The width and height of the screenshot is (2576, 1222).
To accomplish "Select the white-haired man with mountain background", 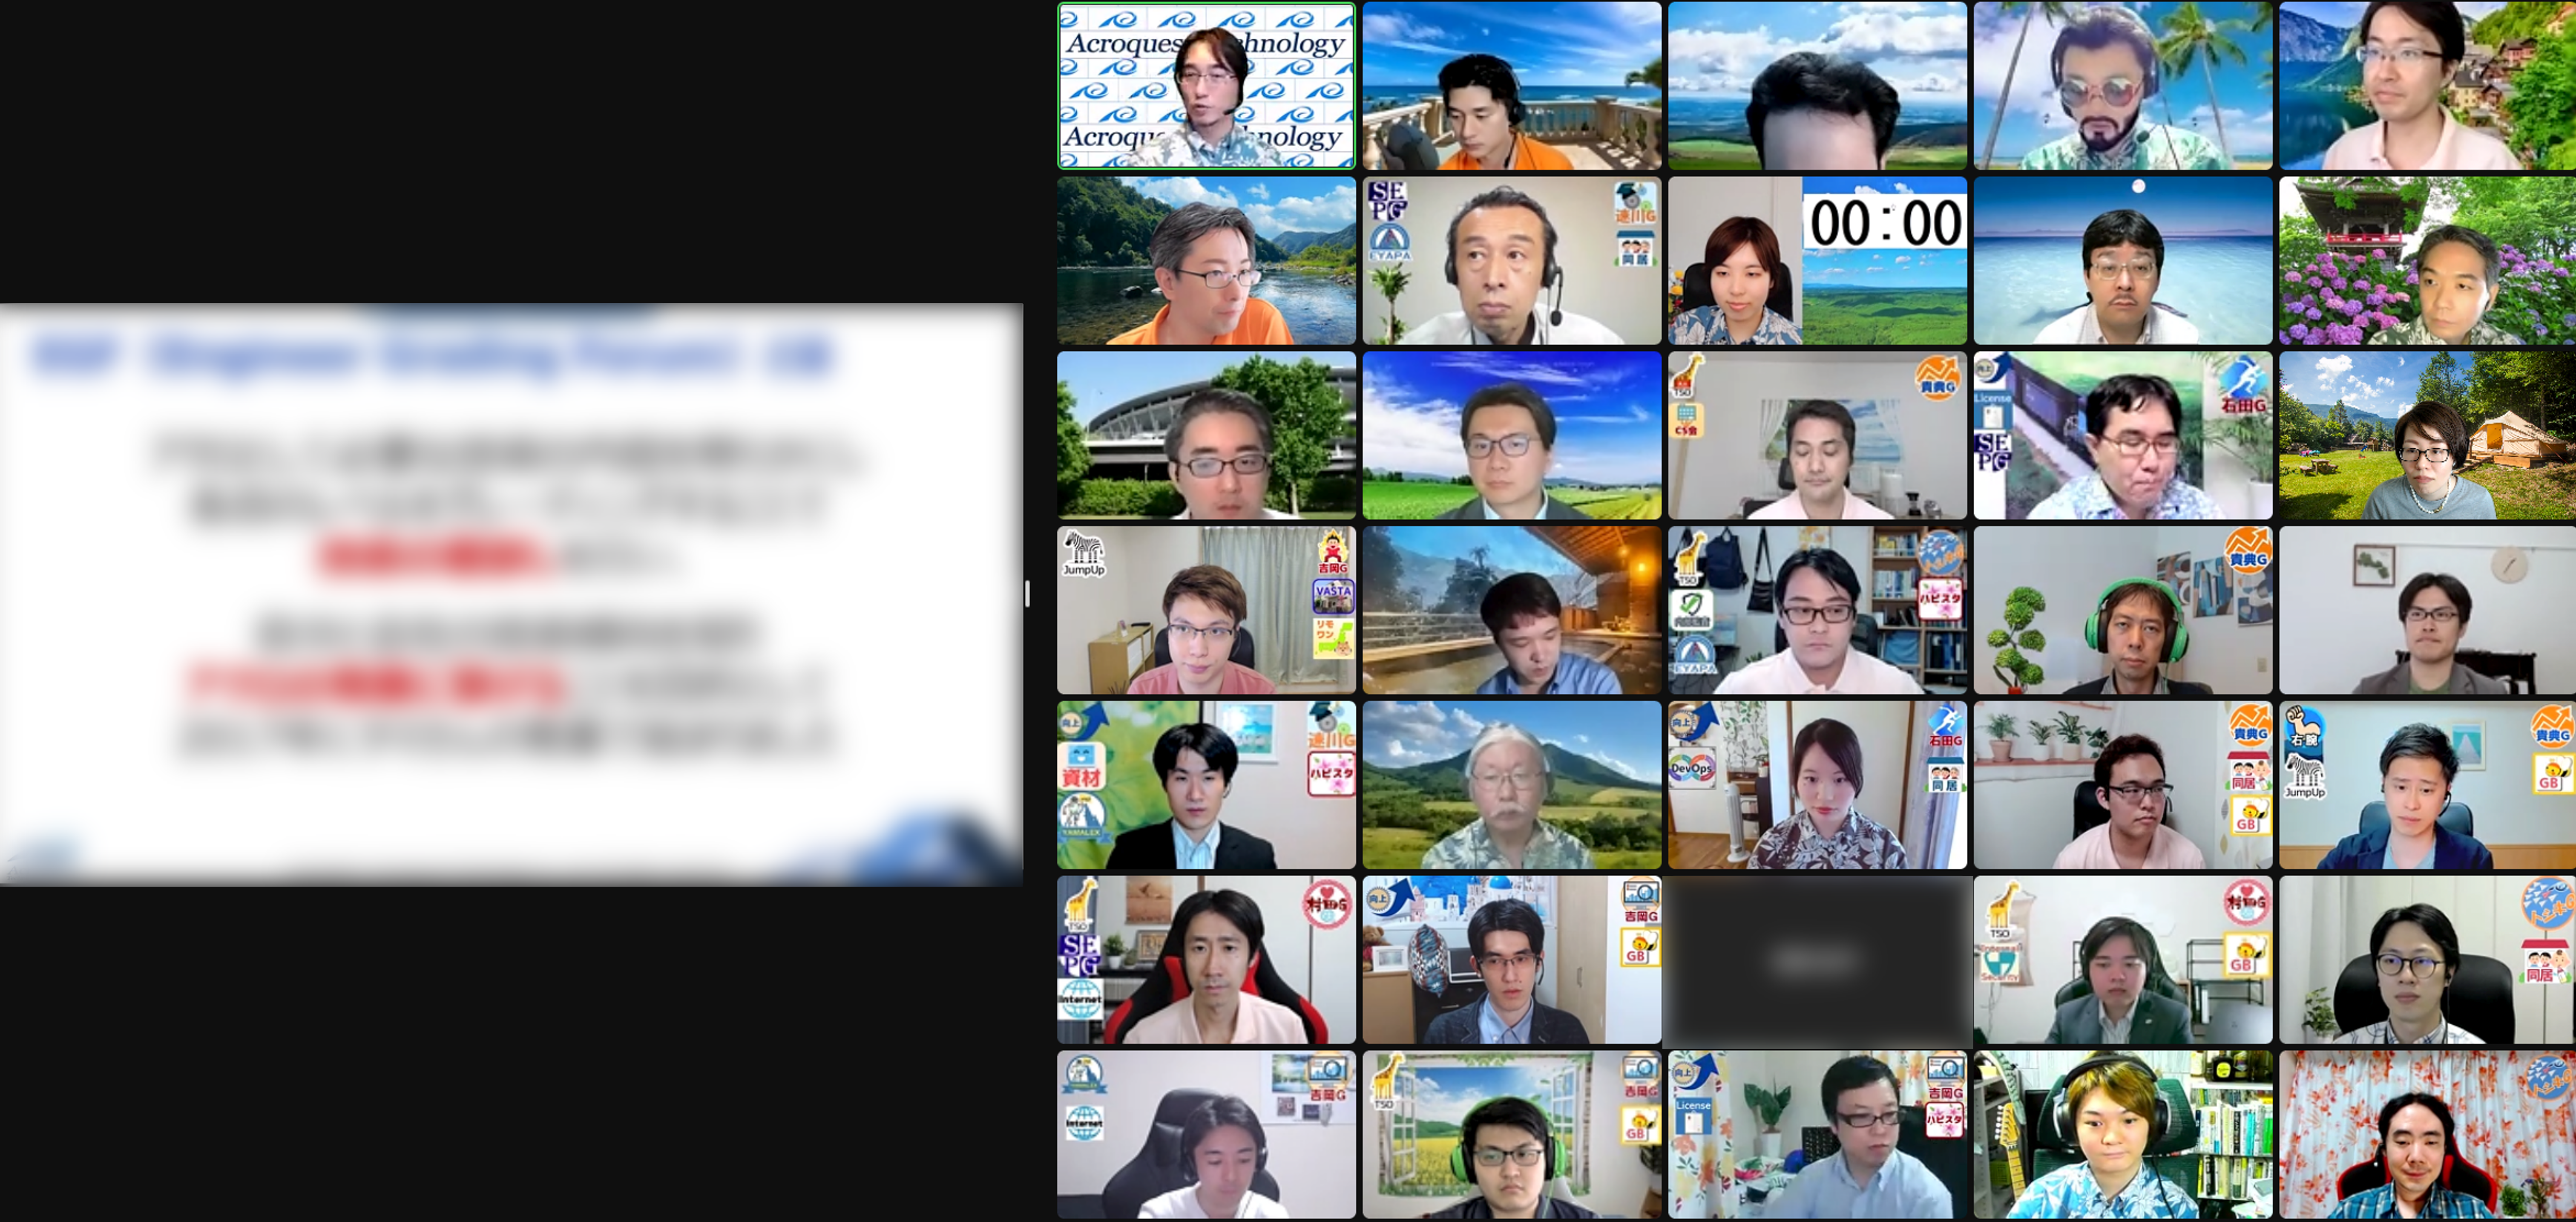I will coord(1511,785).
